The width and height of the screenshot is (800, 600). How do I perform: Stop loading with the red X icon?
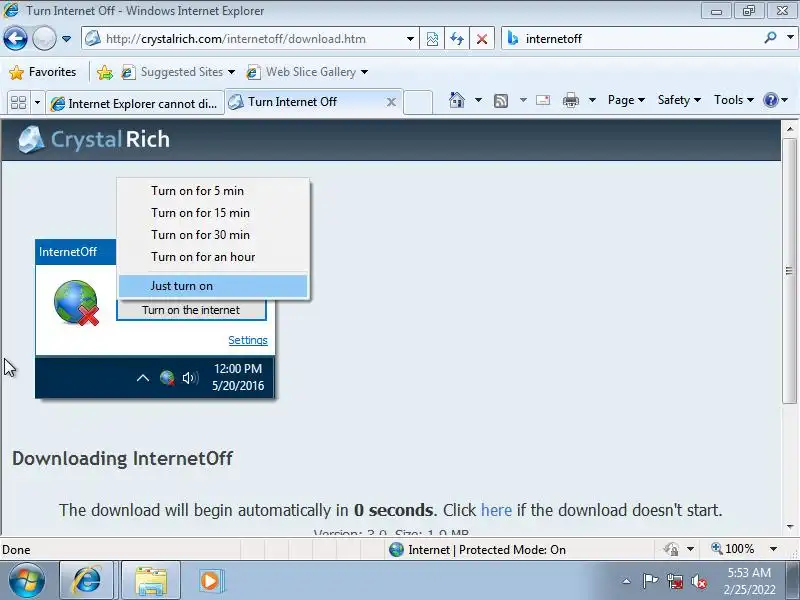click(x=482, y=39)
